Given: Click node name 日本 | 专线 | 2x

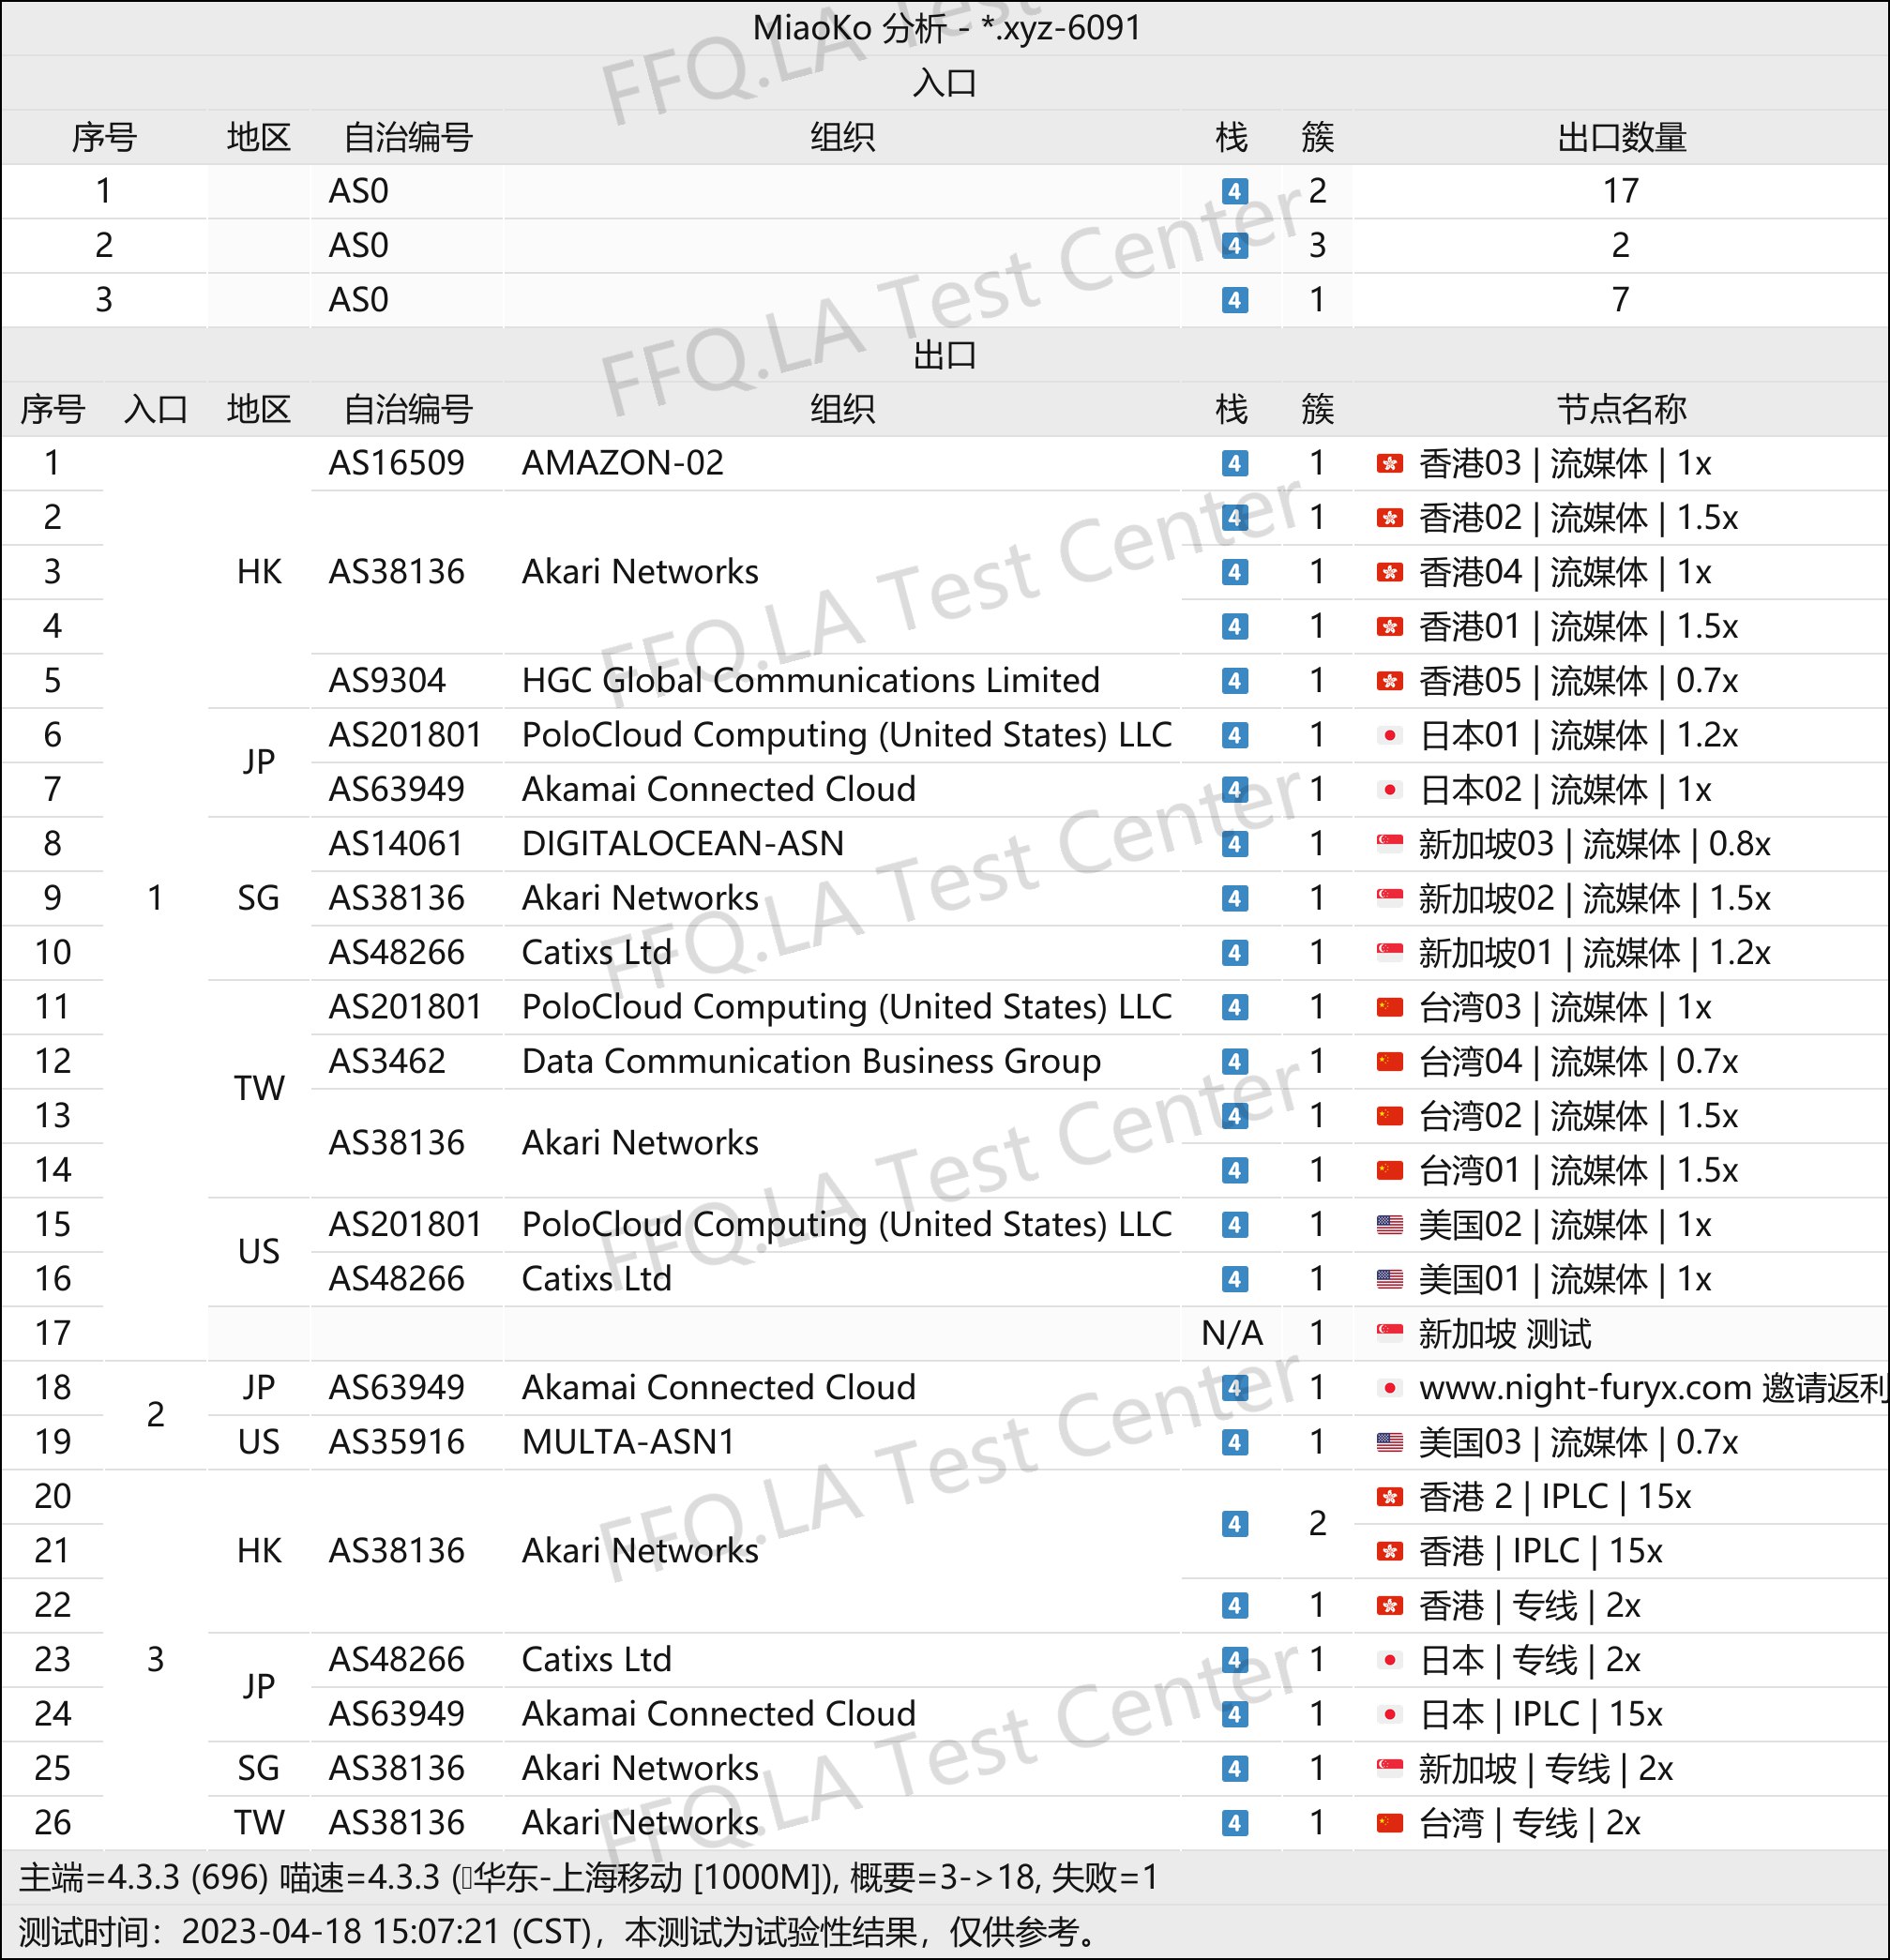Looking at the screenshot, I should pyautogui.click(x=1530, y=1660).
